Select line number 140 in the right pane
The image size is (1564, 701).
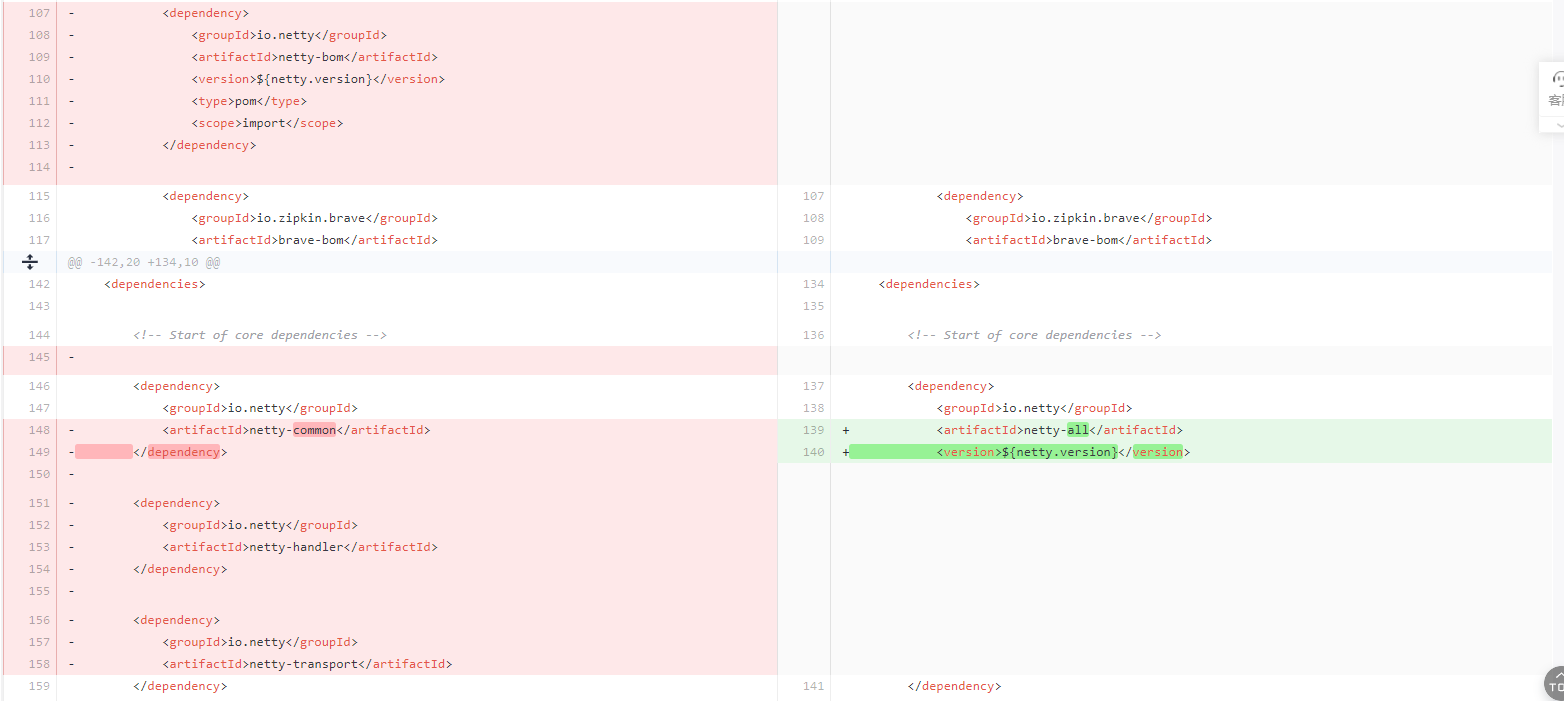813,451
